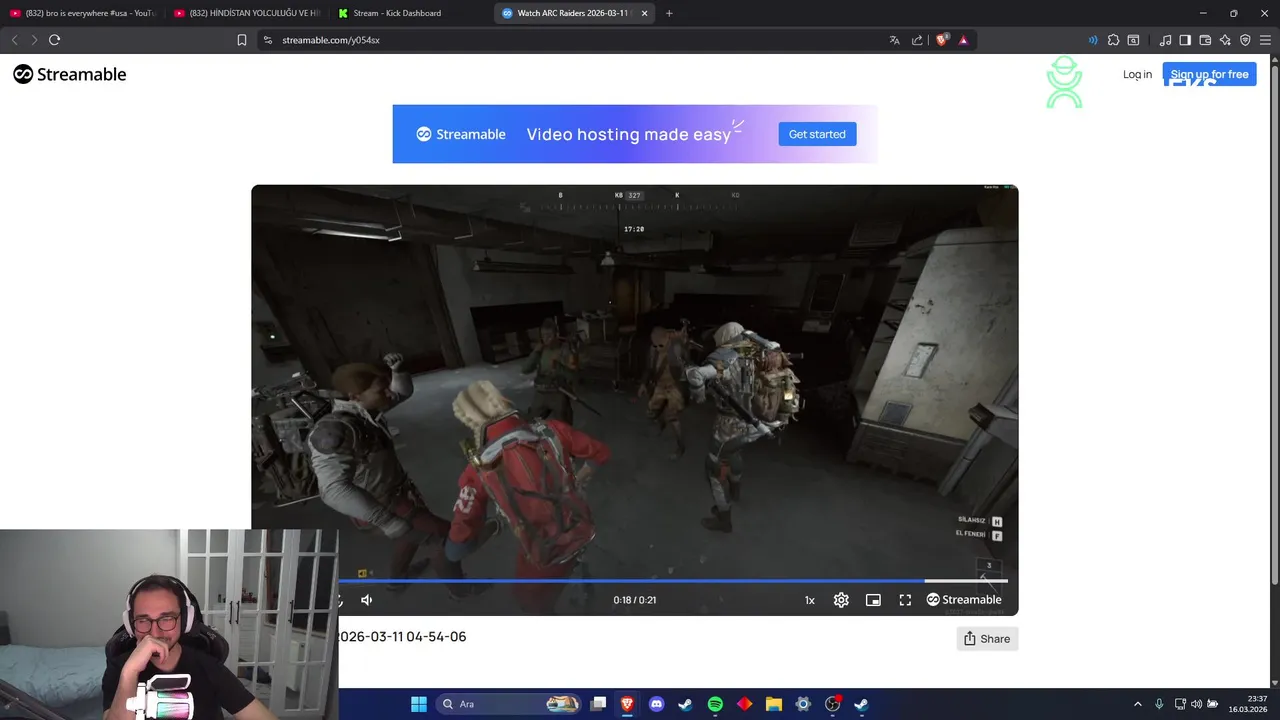Open the extensions puzzle icon

coord(1113,40)
